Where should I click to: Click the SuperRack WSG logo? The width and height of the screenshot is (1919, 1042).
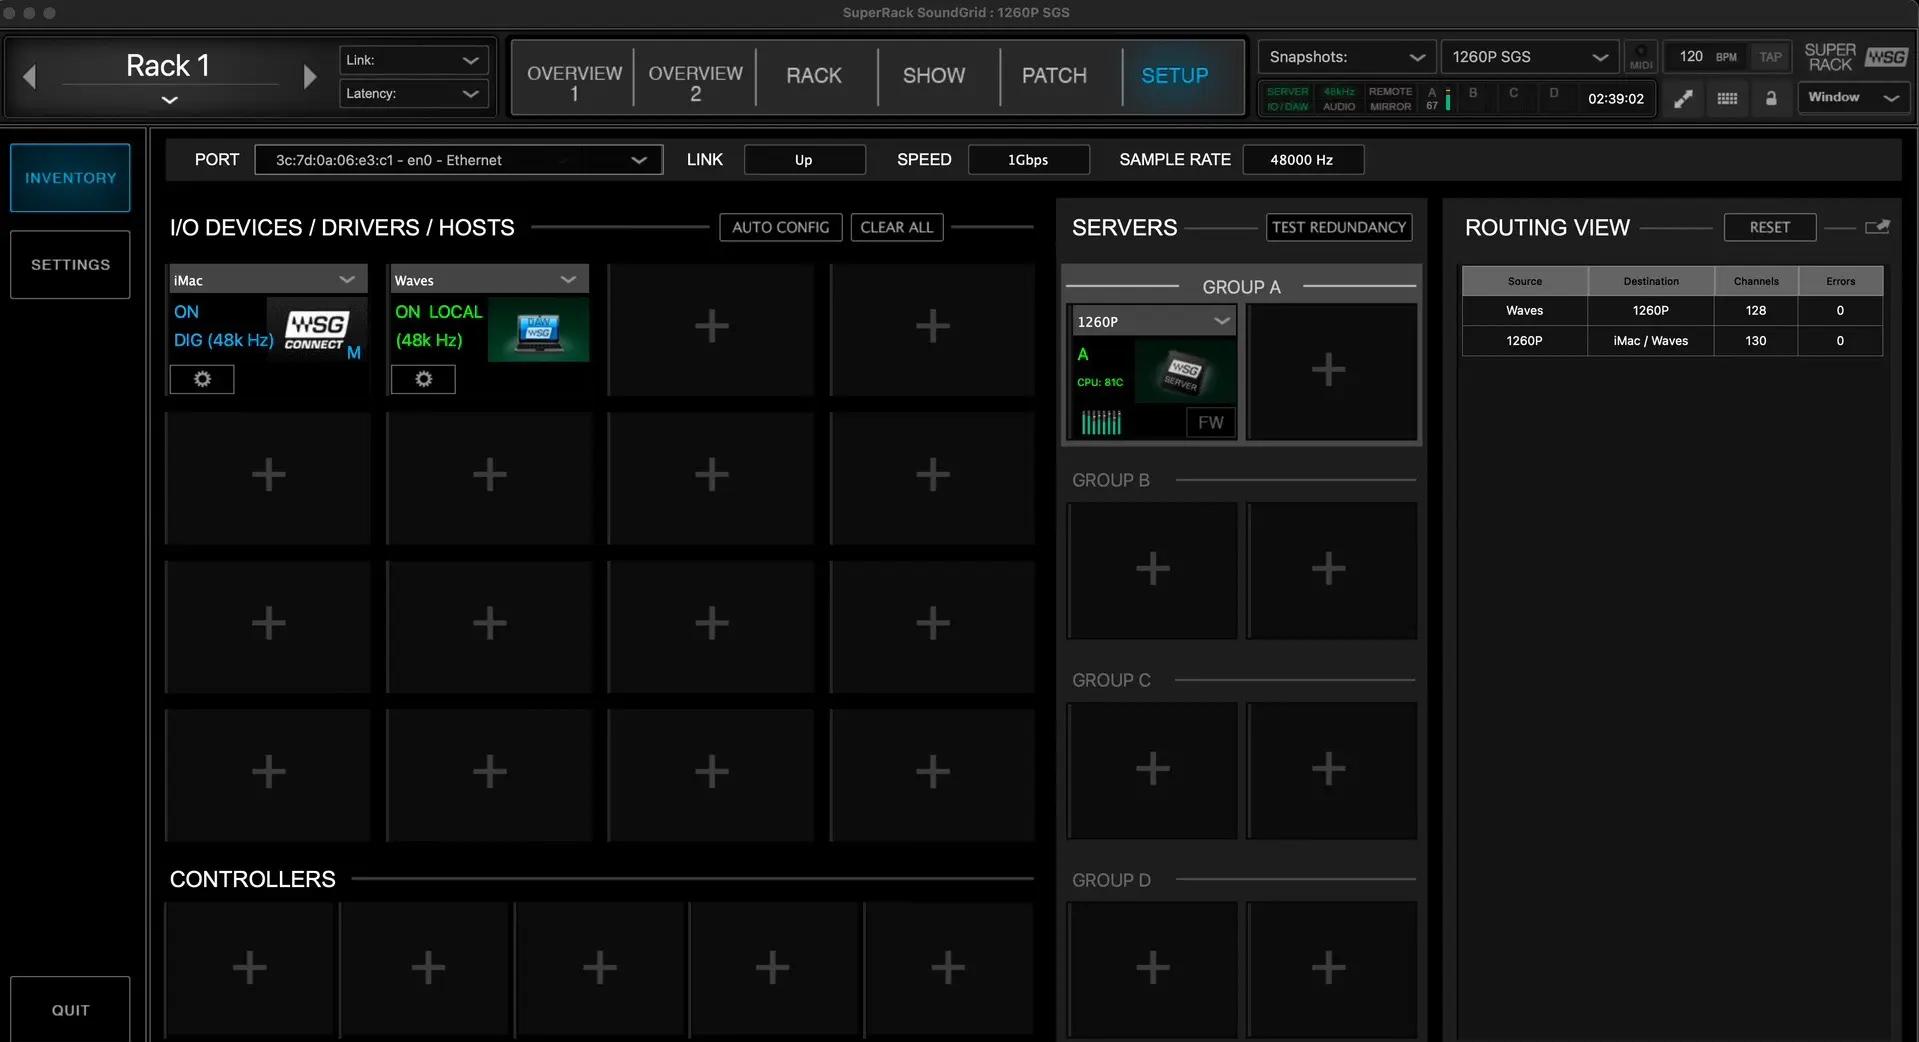coord(1856,57)
